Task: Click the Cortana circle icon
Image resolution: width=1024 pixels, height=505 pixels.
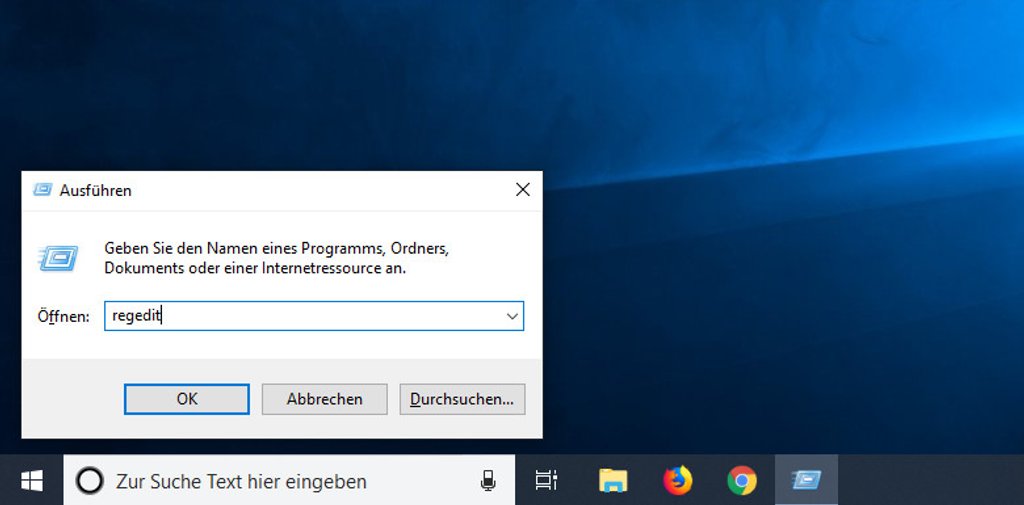Action: tap(89, 481)
